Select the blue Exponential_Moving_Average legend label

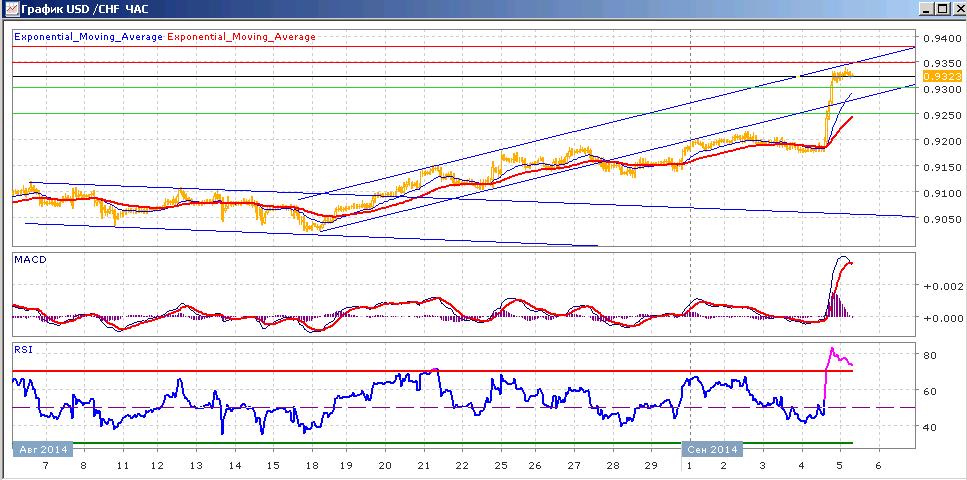(89, 36)
